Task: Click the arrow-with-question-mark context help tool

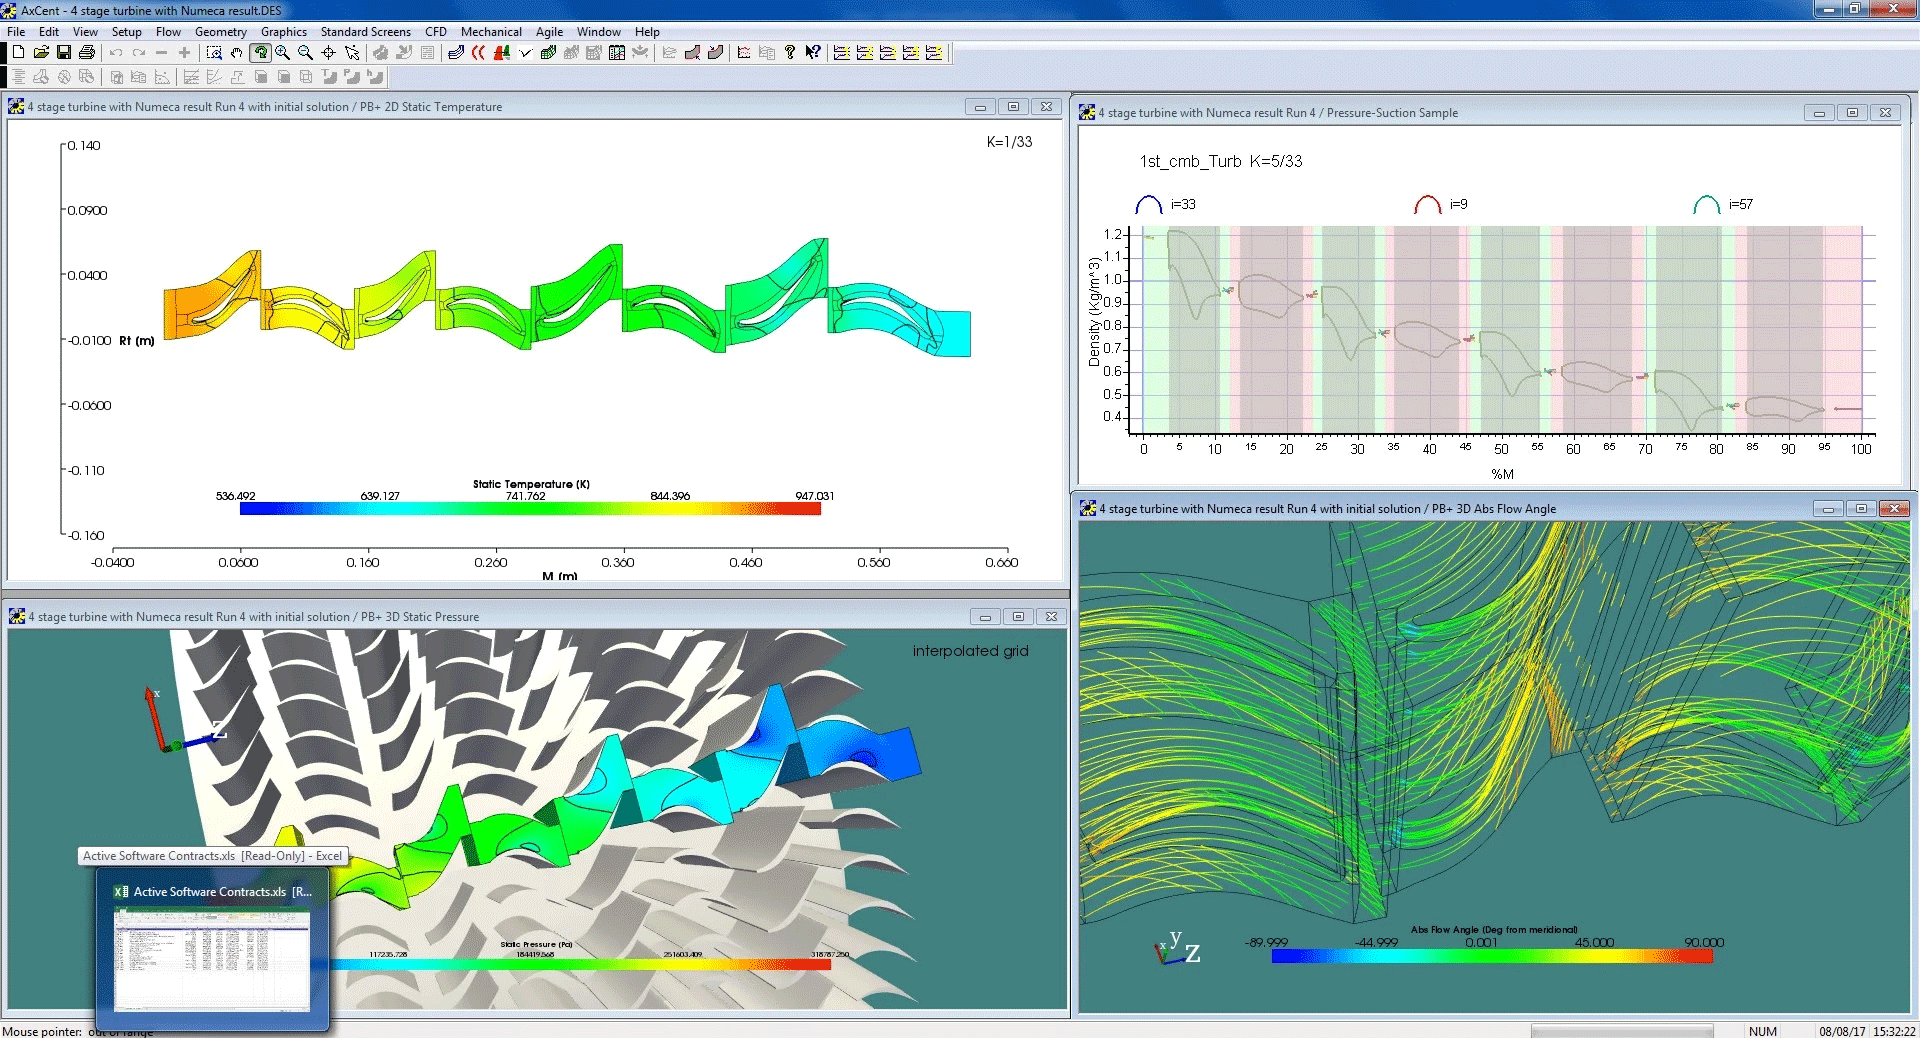Action: pos(813,53)
